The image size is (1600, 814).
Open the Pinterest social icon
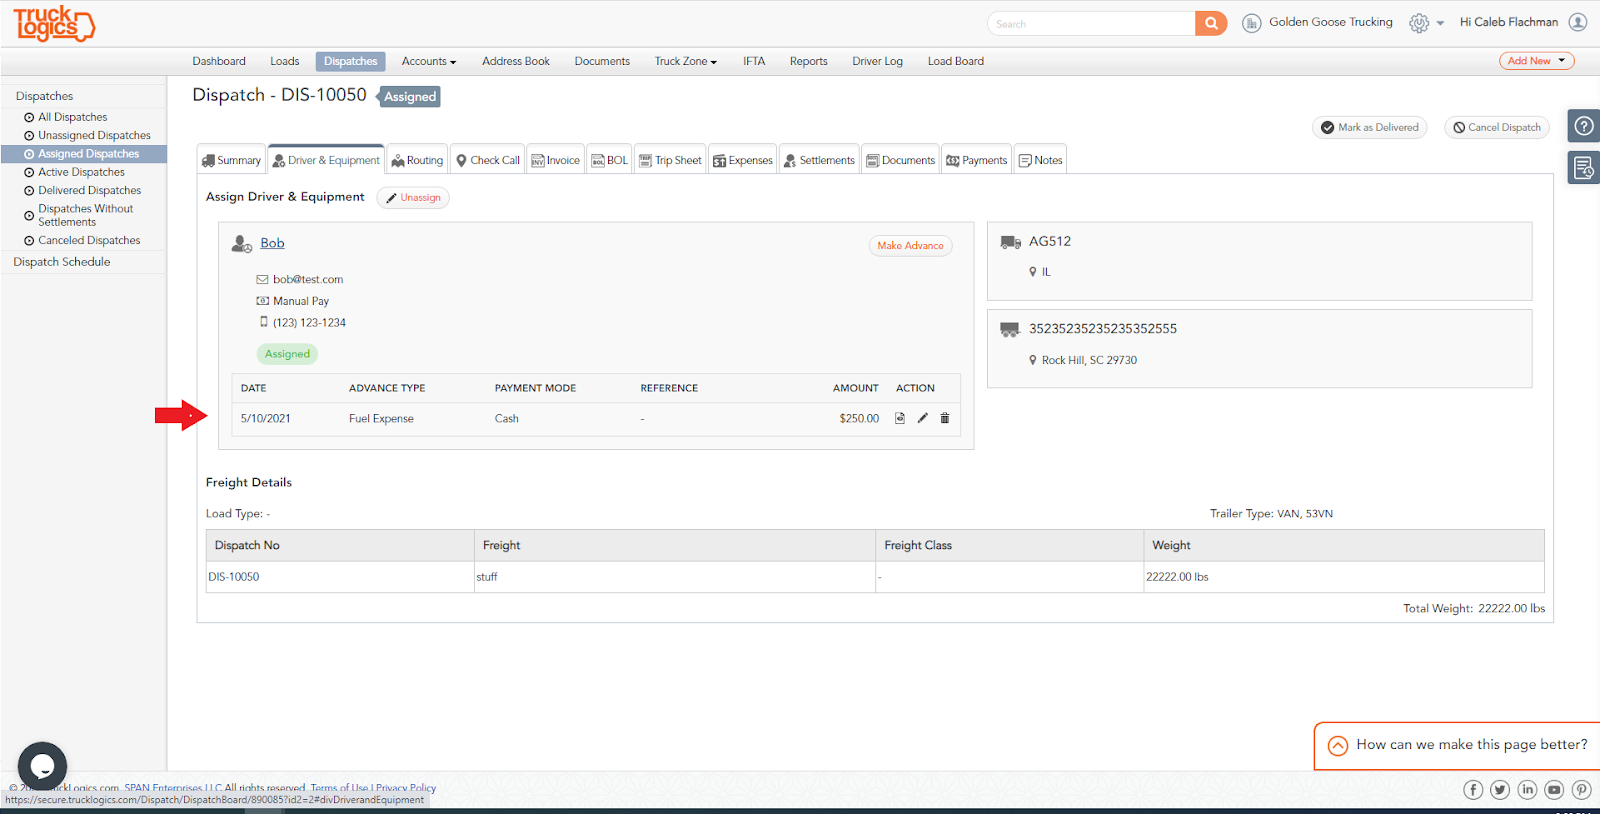[x=1581, y=790]
